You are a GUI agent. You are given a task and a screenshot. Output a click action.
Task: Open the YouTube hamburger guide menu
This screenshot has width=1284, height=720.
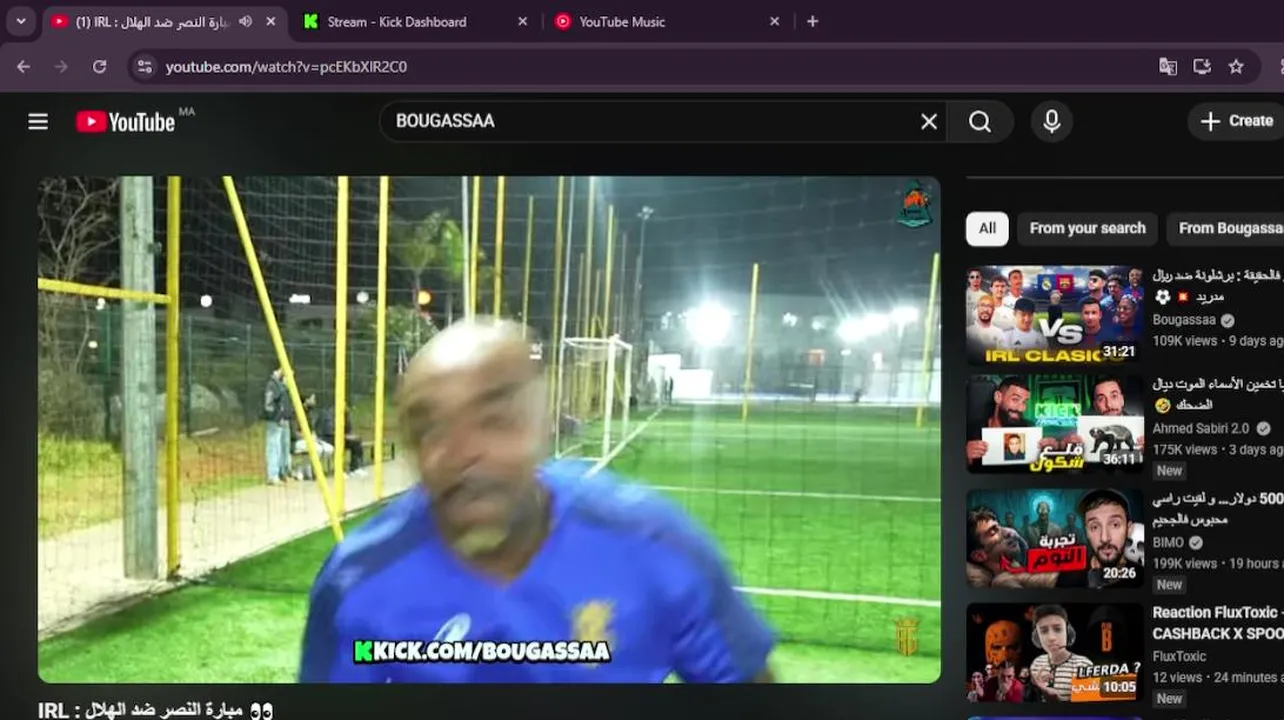pyautogui.click(x=38, y=121)
